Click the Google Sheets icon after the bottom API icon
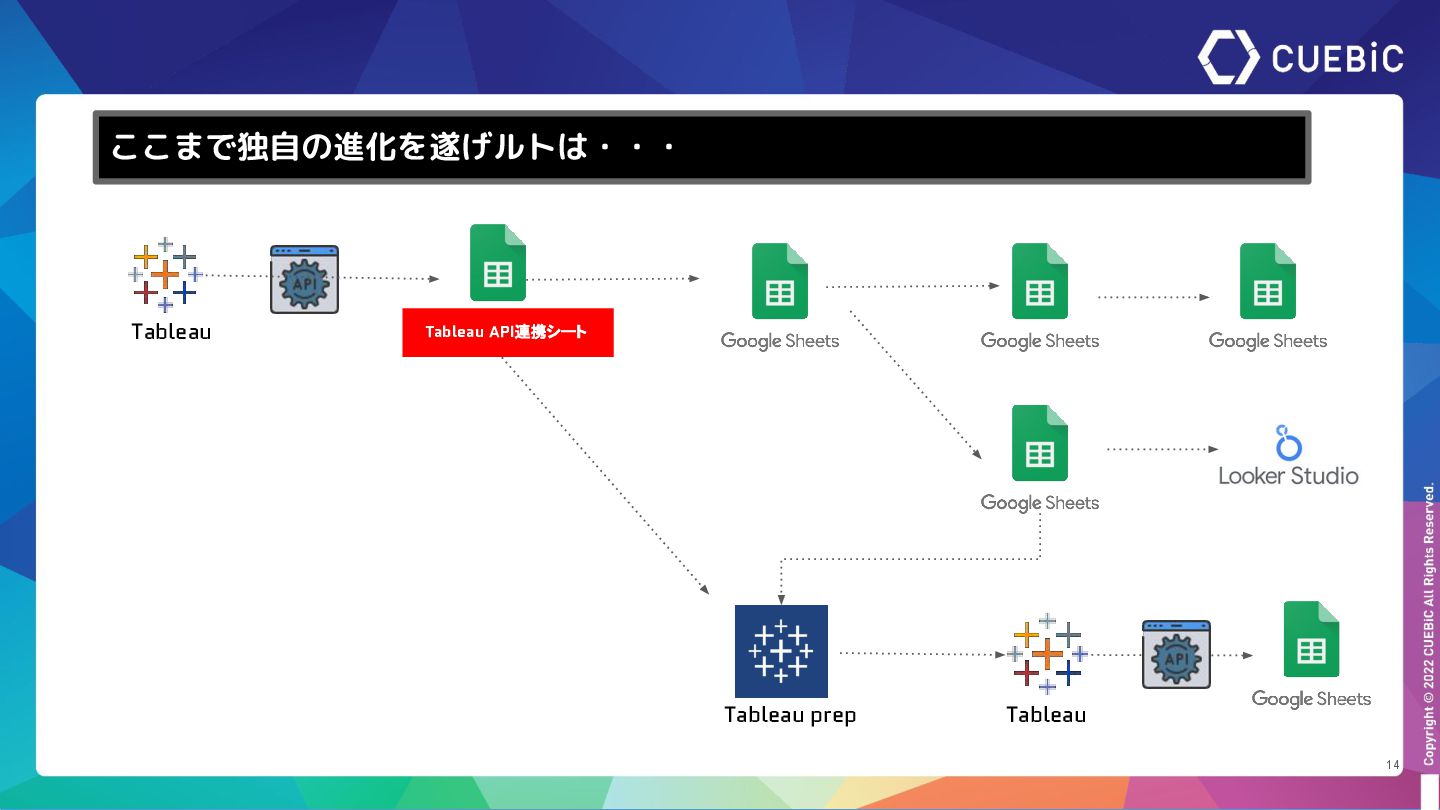Viewport: 1440px width, 810px height. (1311, 639)
